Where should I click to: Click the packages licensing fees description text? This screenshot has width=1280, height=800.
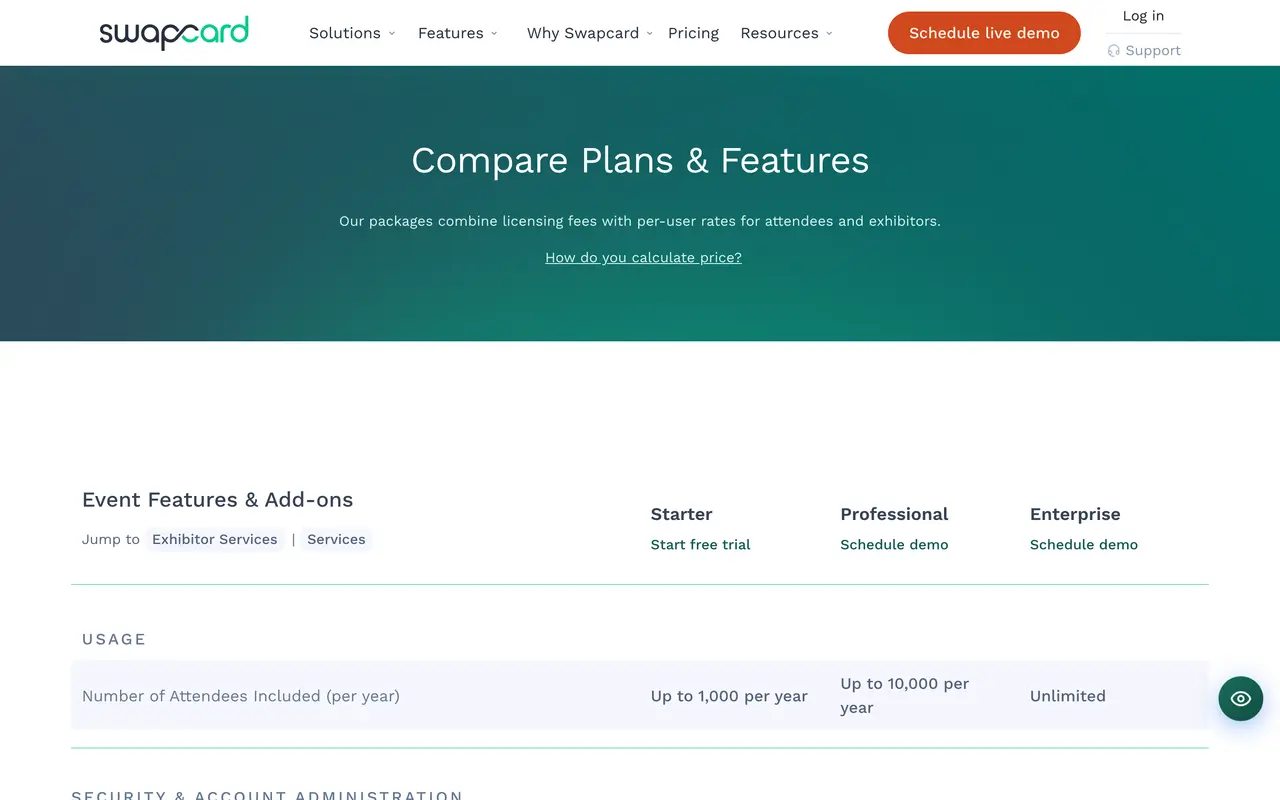click(640, 221)
